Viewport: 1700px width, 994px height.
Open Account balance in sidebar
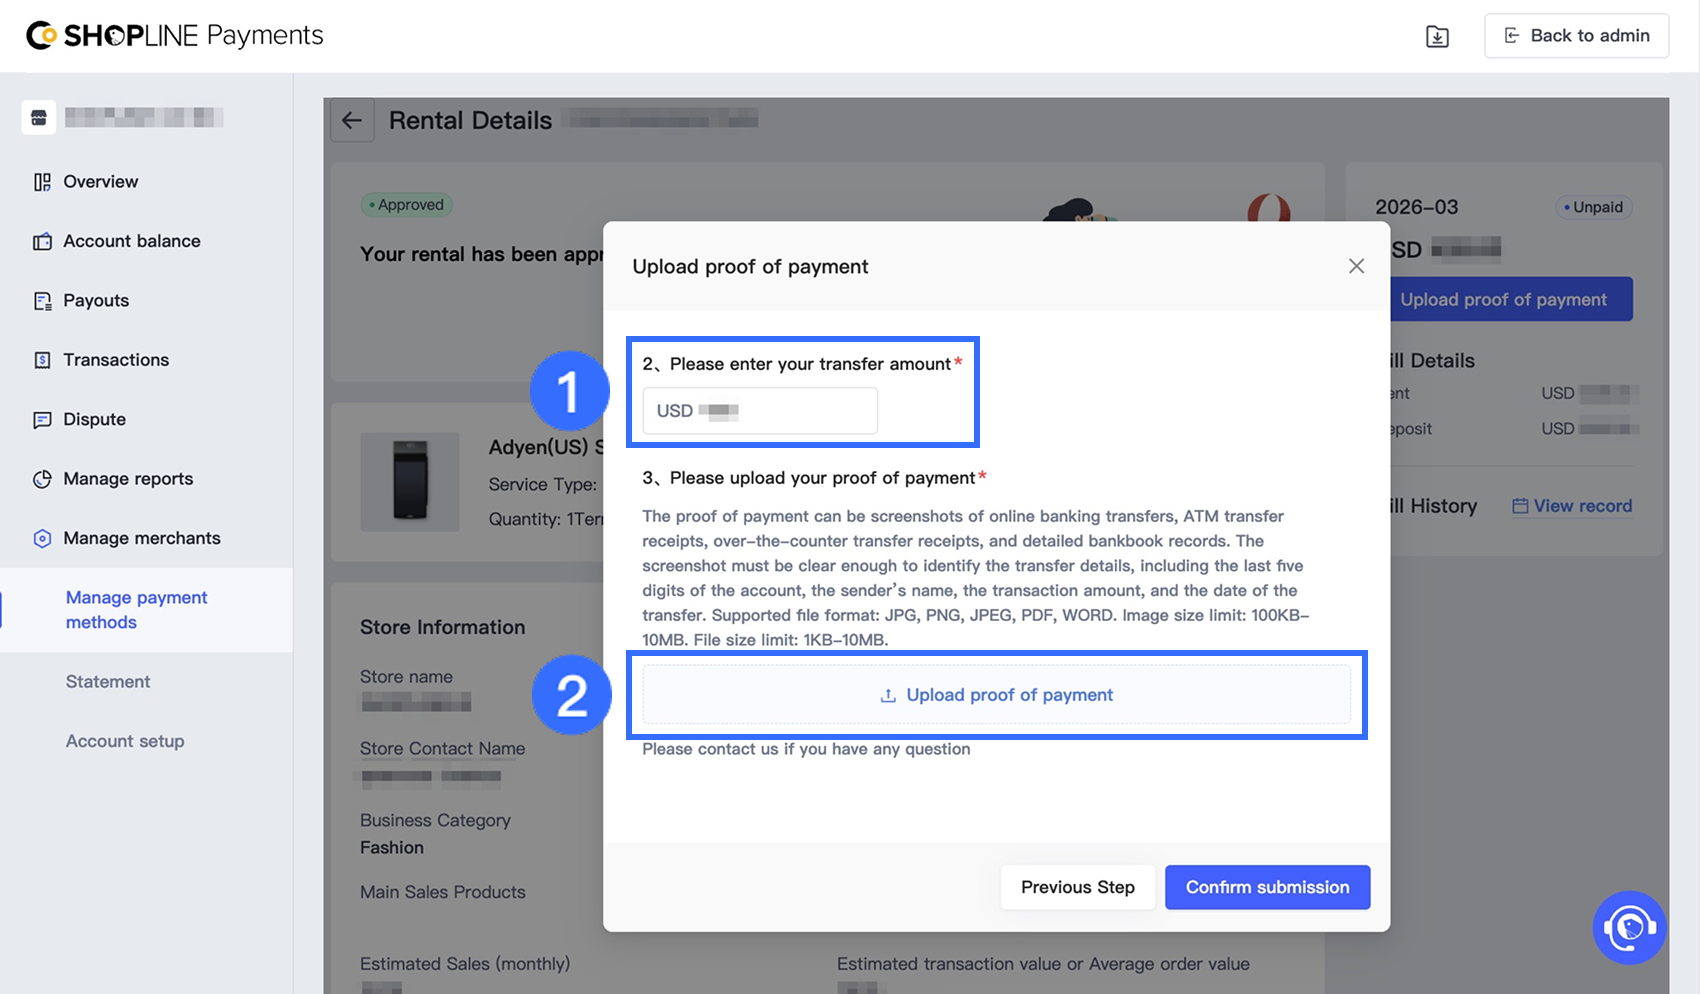click(131, 241)
